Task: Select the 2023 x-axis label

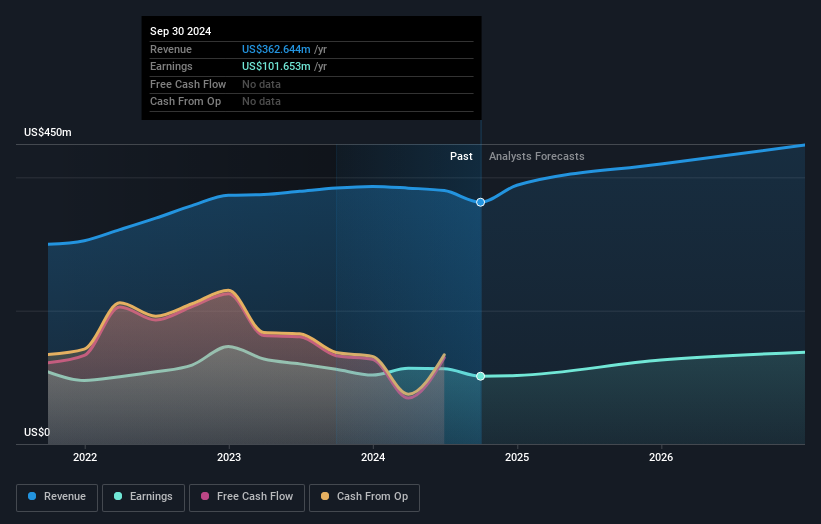Action: pos(229,457)
